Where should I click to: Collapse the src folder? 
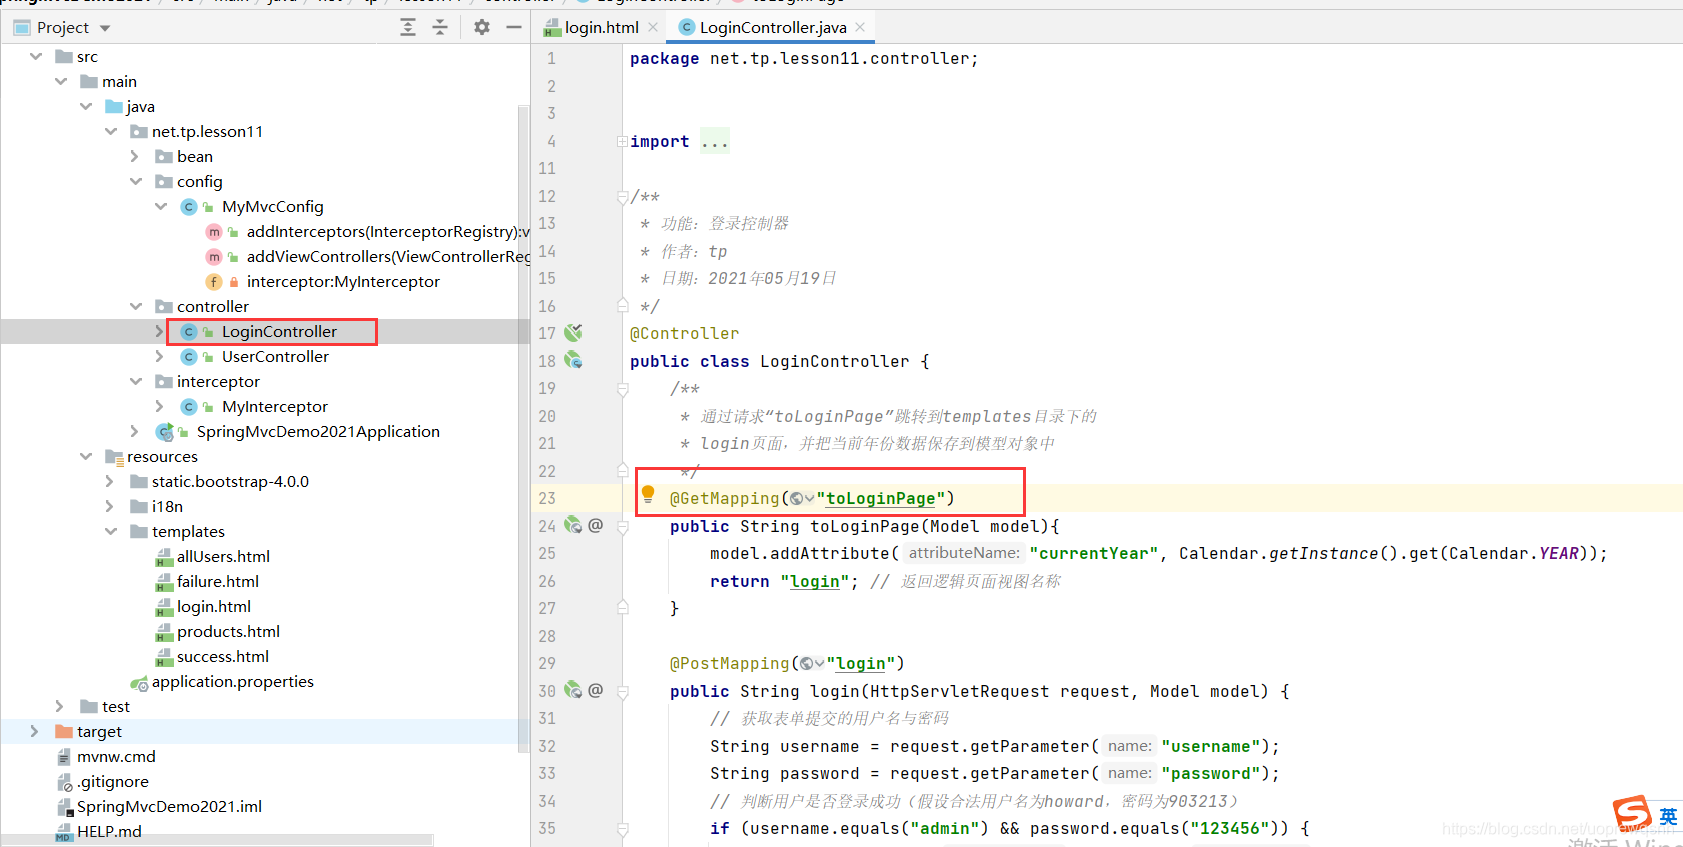(x=36, y=57)
